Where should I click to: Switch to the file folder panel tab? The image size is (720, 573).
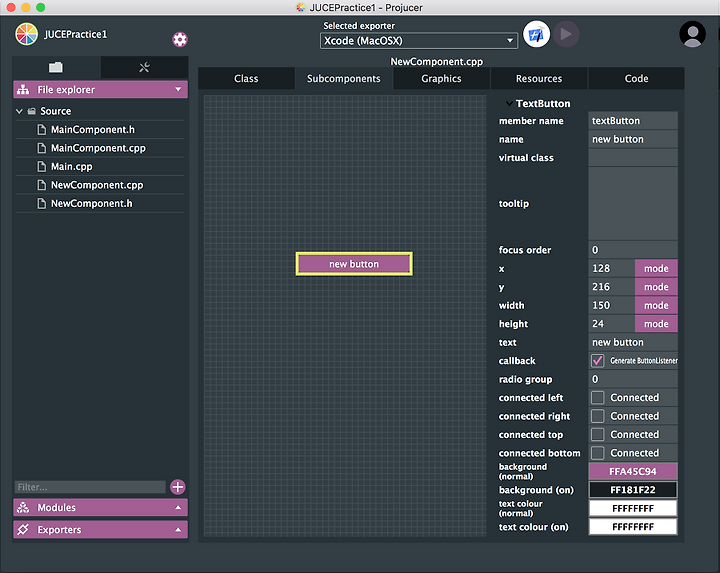[56, 67]
